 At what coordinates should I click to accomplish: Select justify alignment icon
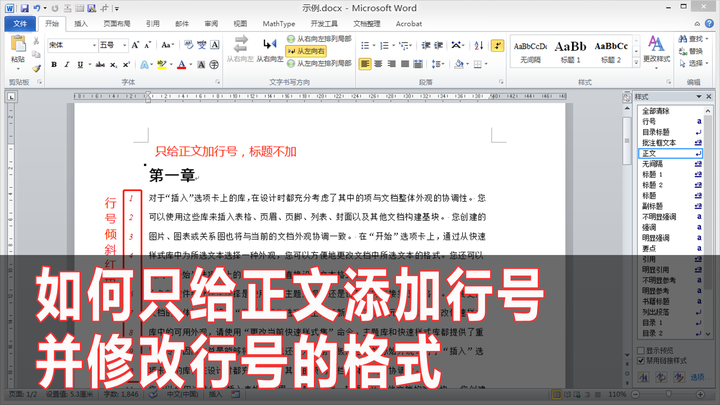[405, 64]
